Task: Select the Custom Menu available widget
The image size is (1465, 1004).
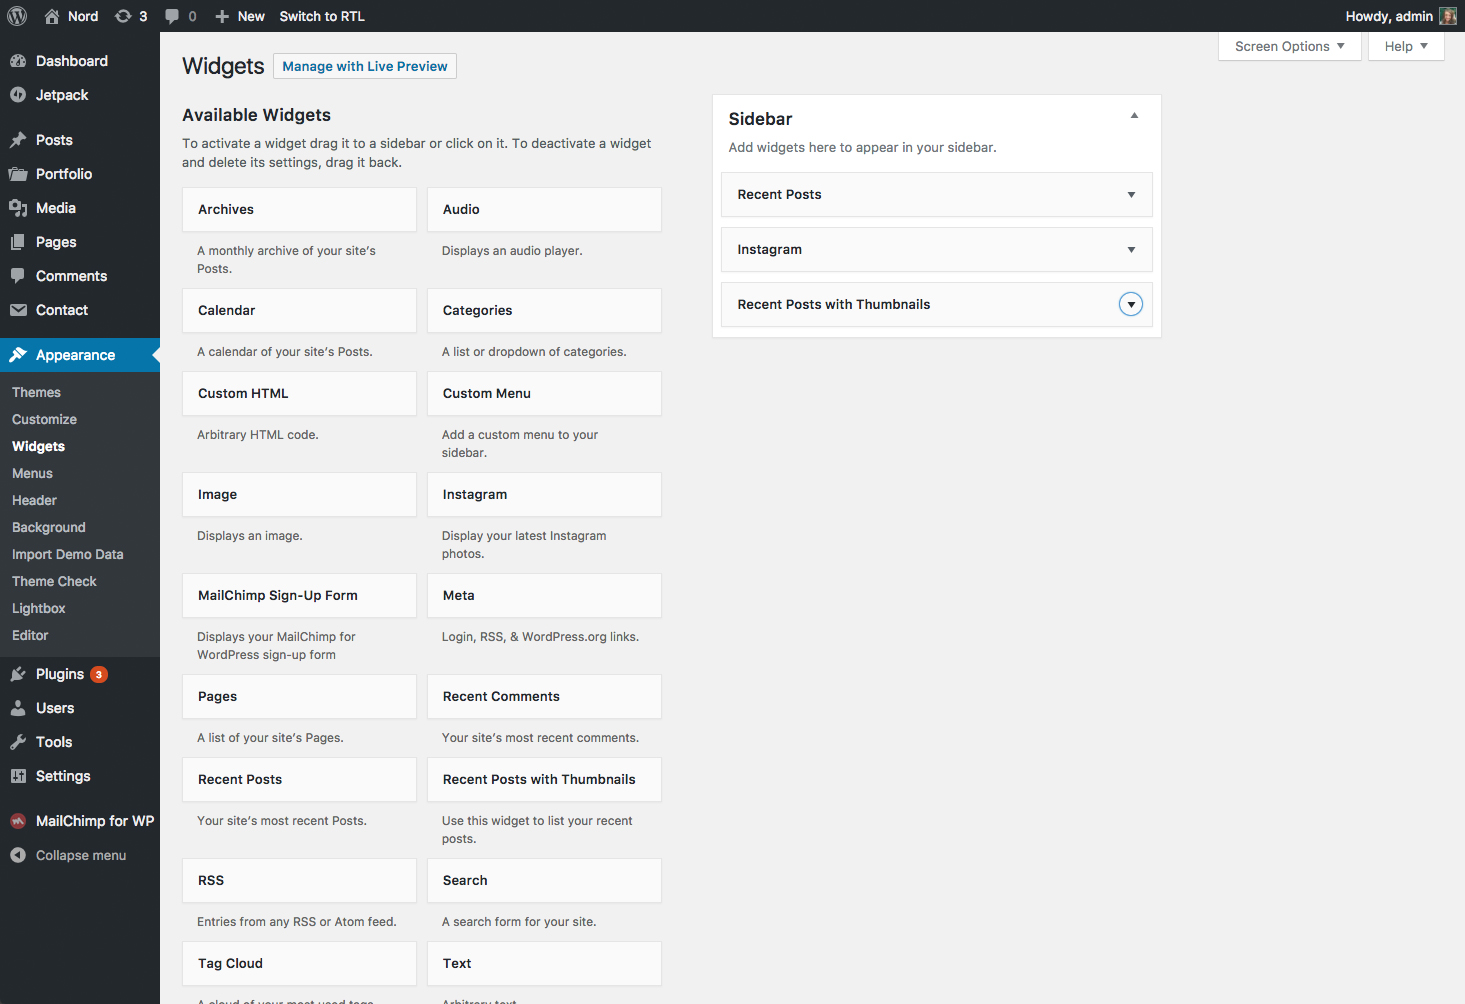Action: [x=544, y=394]
